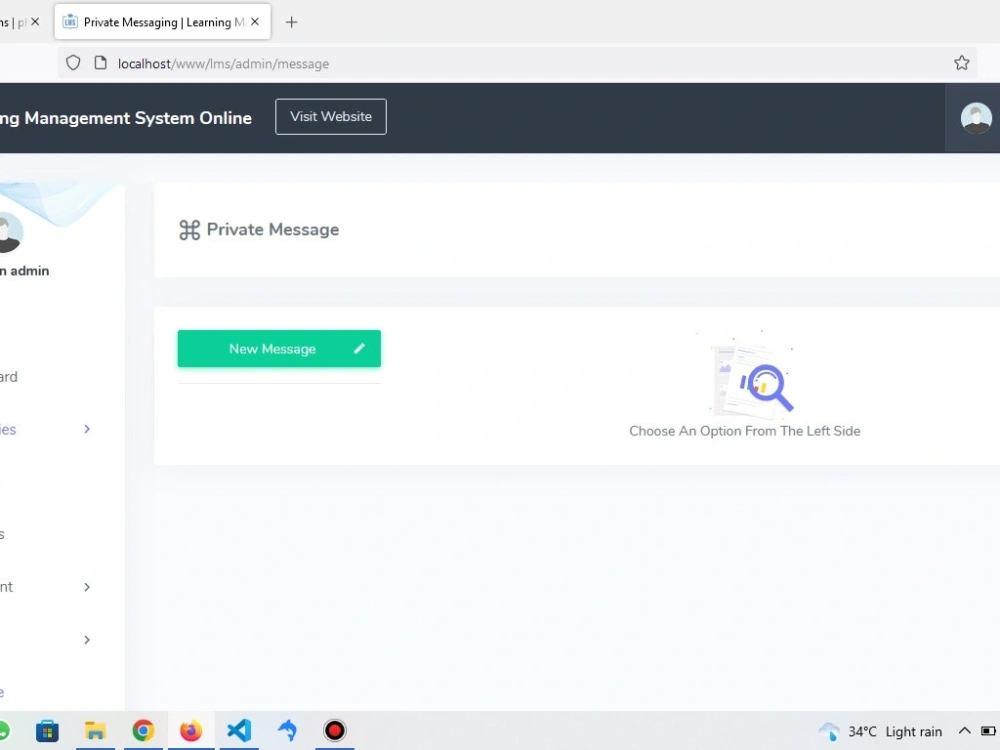
Task: Click the New Message button
Action: tap(279, 349)
